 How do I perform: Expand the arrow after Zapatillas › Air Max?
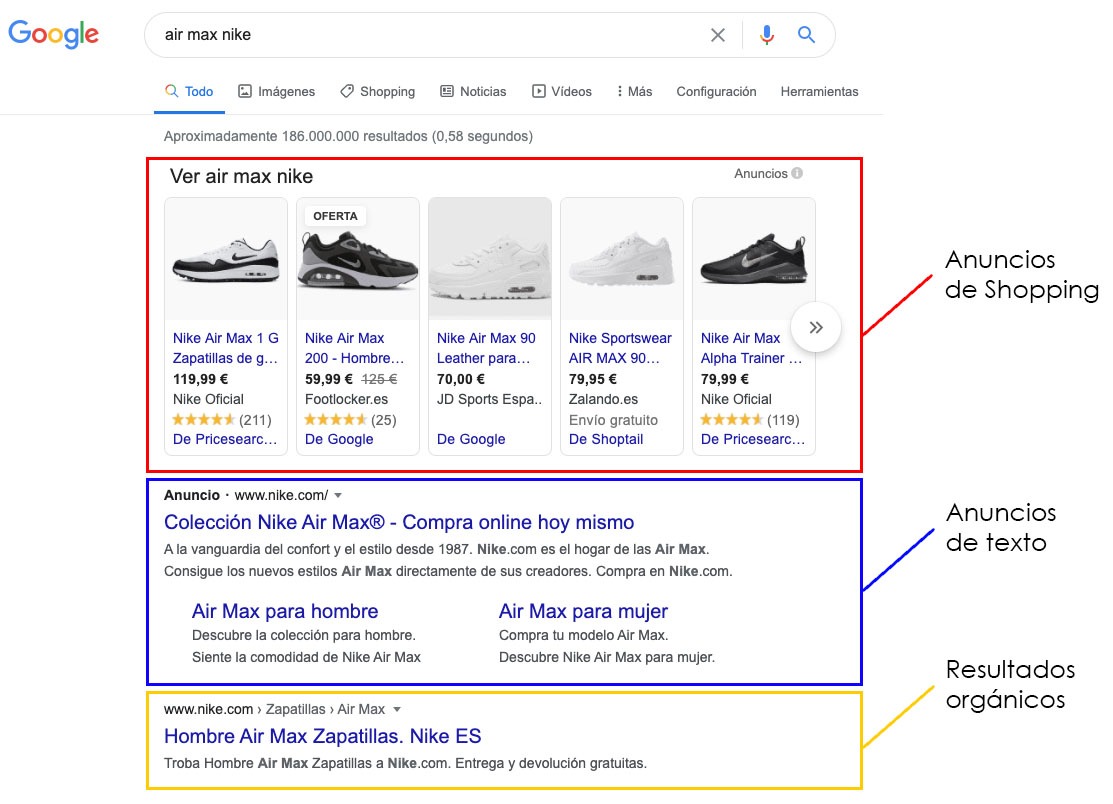pos(397,709)
